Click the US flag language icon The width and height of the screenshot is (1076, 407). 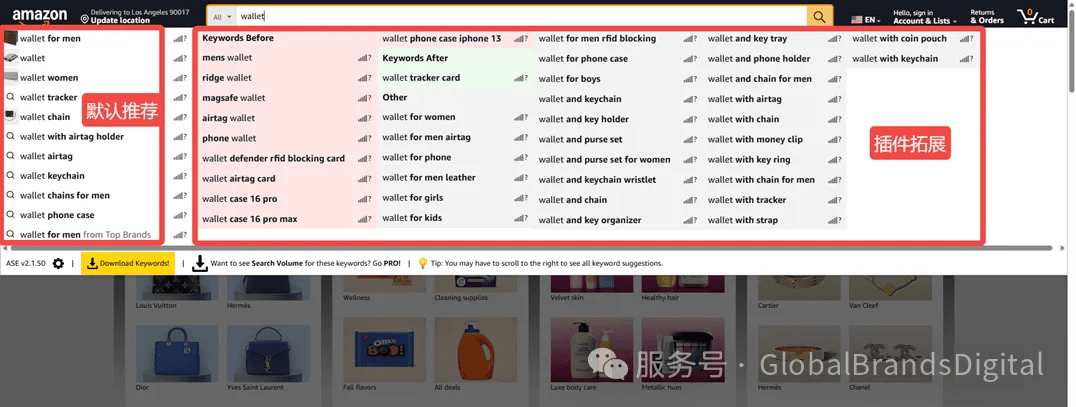856,20
